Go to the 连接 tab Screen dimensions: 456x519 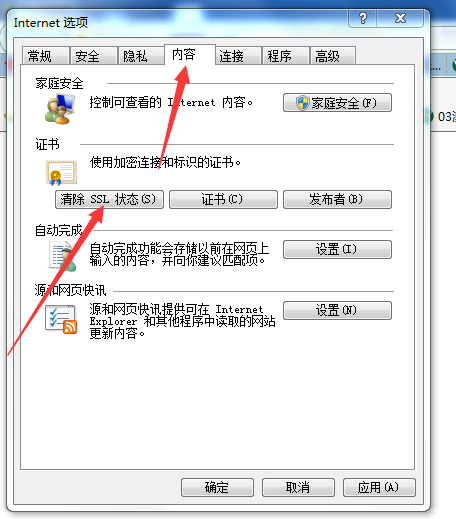[238, 56]
